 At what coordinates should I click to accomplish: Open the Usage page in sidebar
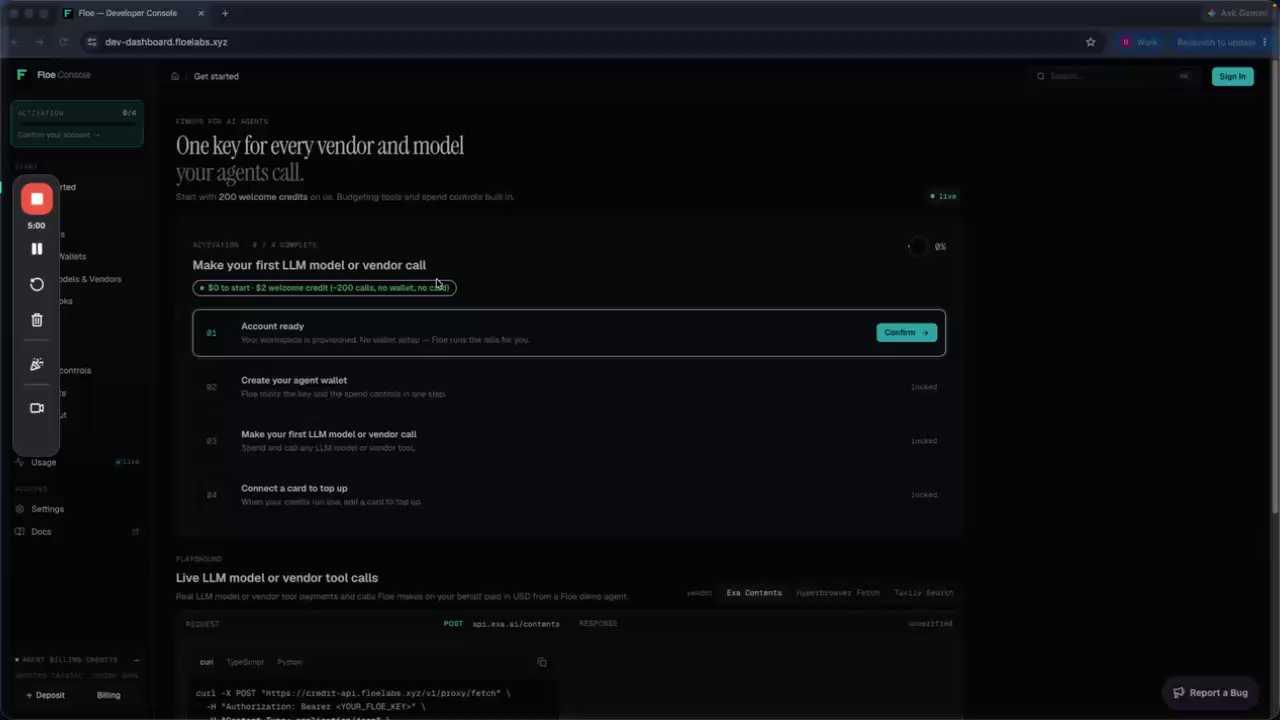(x=43, y=462)
